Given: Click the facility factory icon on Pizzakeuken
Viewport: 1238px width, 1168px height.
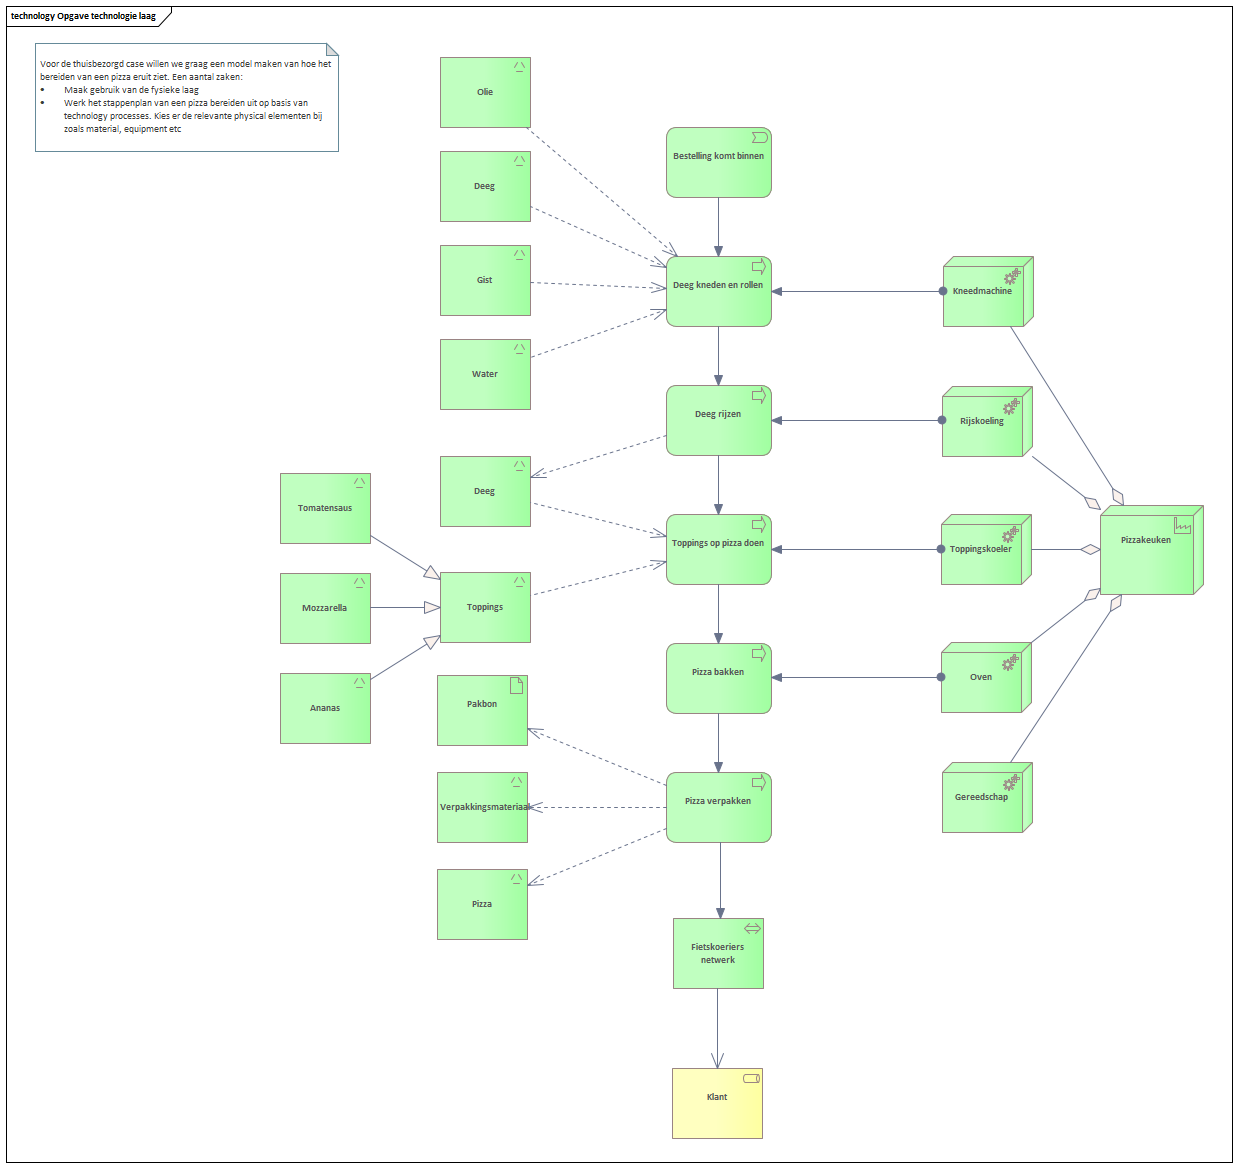Looking at the screenshot, I should coord(1182,525).
